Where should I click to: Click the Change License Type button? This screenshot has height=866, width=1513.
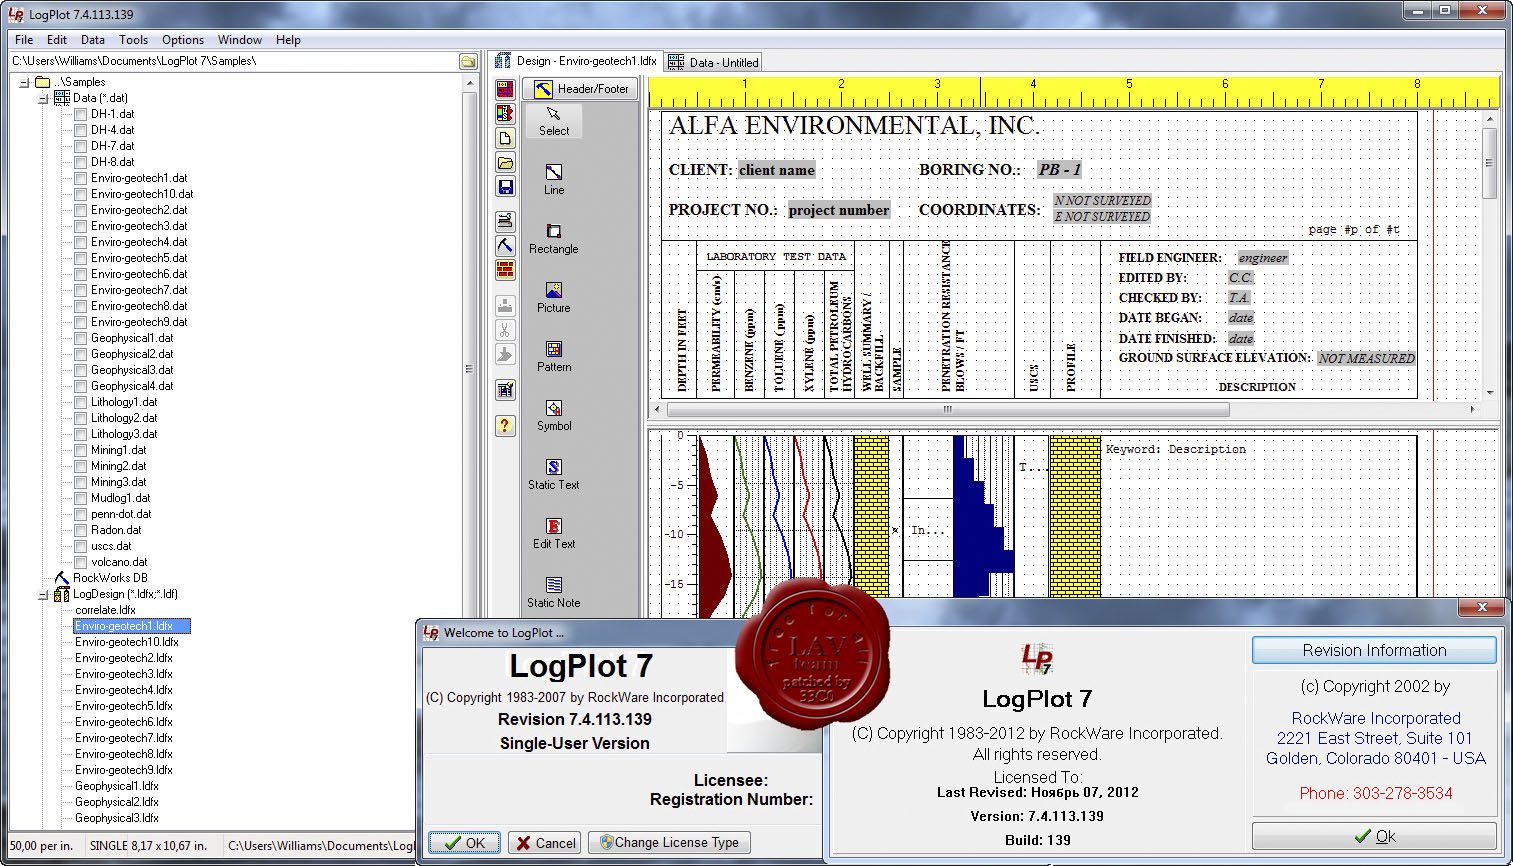click(x=669, y=843)
